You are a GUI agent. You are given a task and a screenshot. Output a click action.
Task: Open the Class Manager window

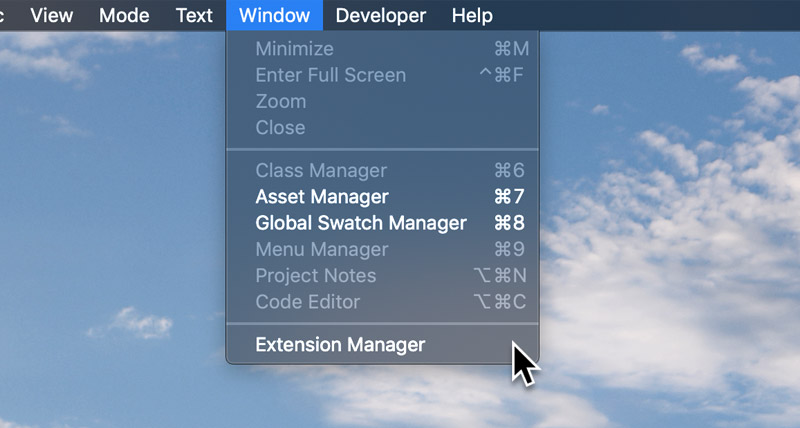click(382, 170)
